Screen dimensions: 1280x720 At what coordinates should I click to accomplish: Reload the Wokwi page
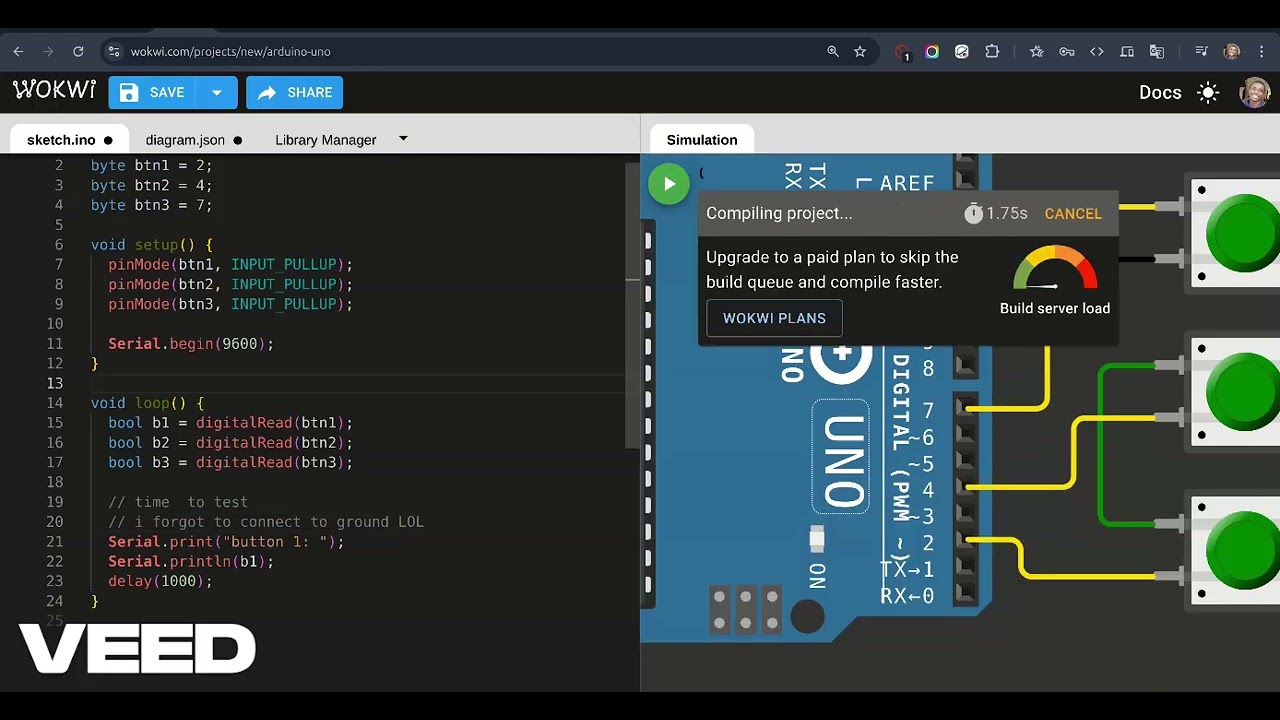78,52
